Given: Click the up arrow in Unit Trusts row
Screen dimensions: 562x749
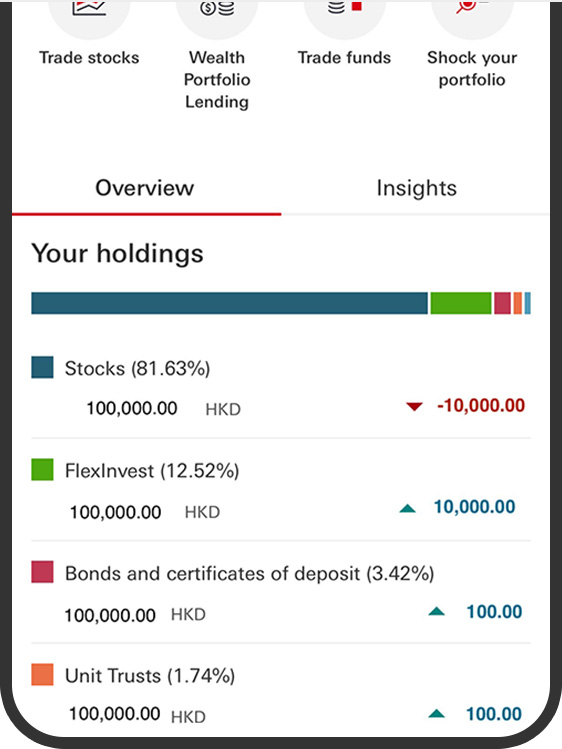Looking at the screenshot, I should click(436, 714).
